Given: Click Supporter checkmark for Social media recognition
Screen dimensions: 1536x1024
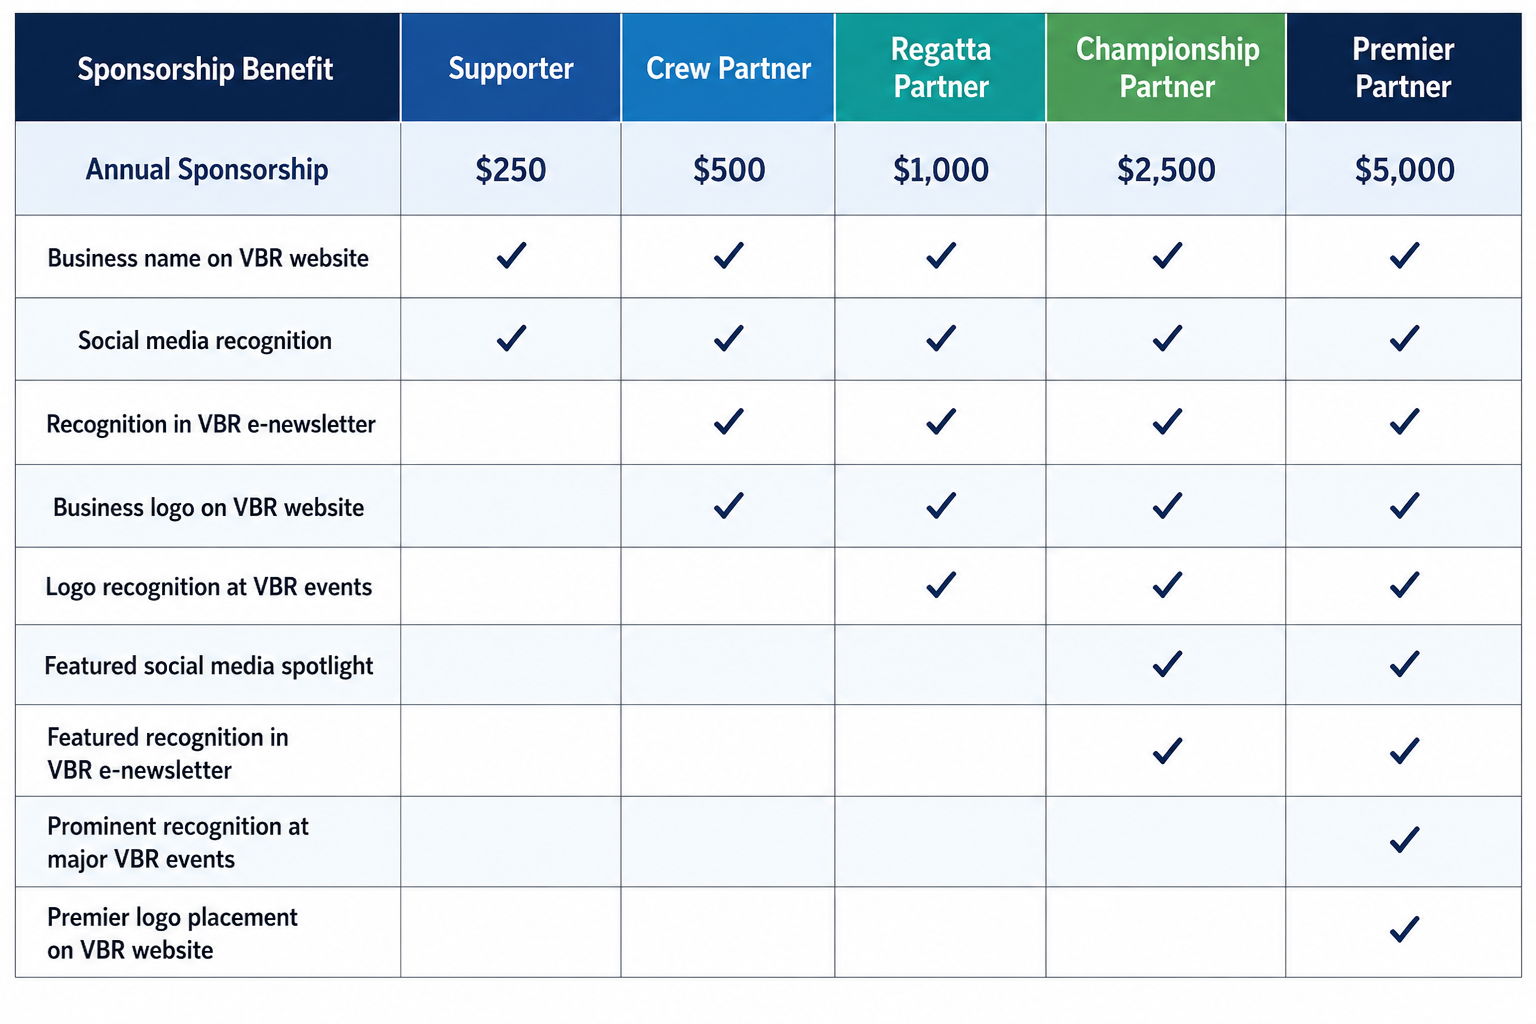Looking at the screenshot, I should coord(511,338).
